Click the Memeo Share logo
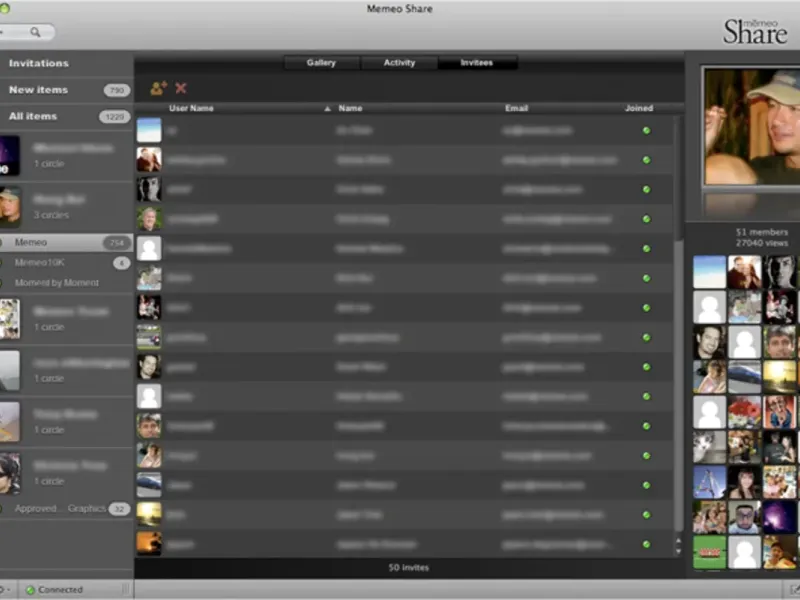The width and height of the screenshot is (800, 600). [755, 32]
